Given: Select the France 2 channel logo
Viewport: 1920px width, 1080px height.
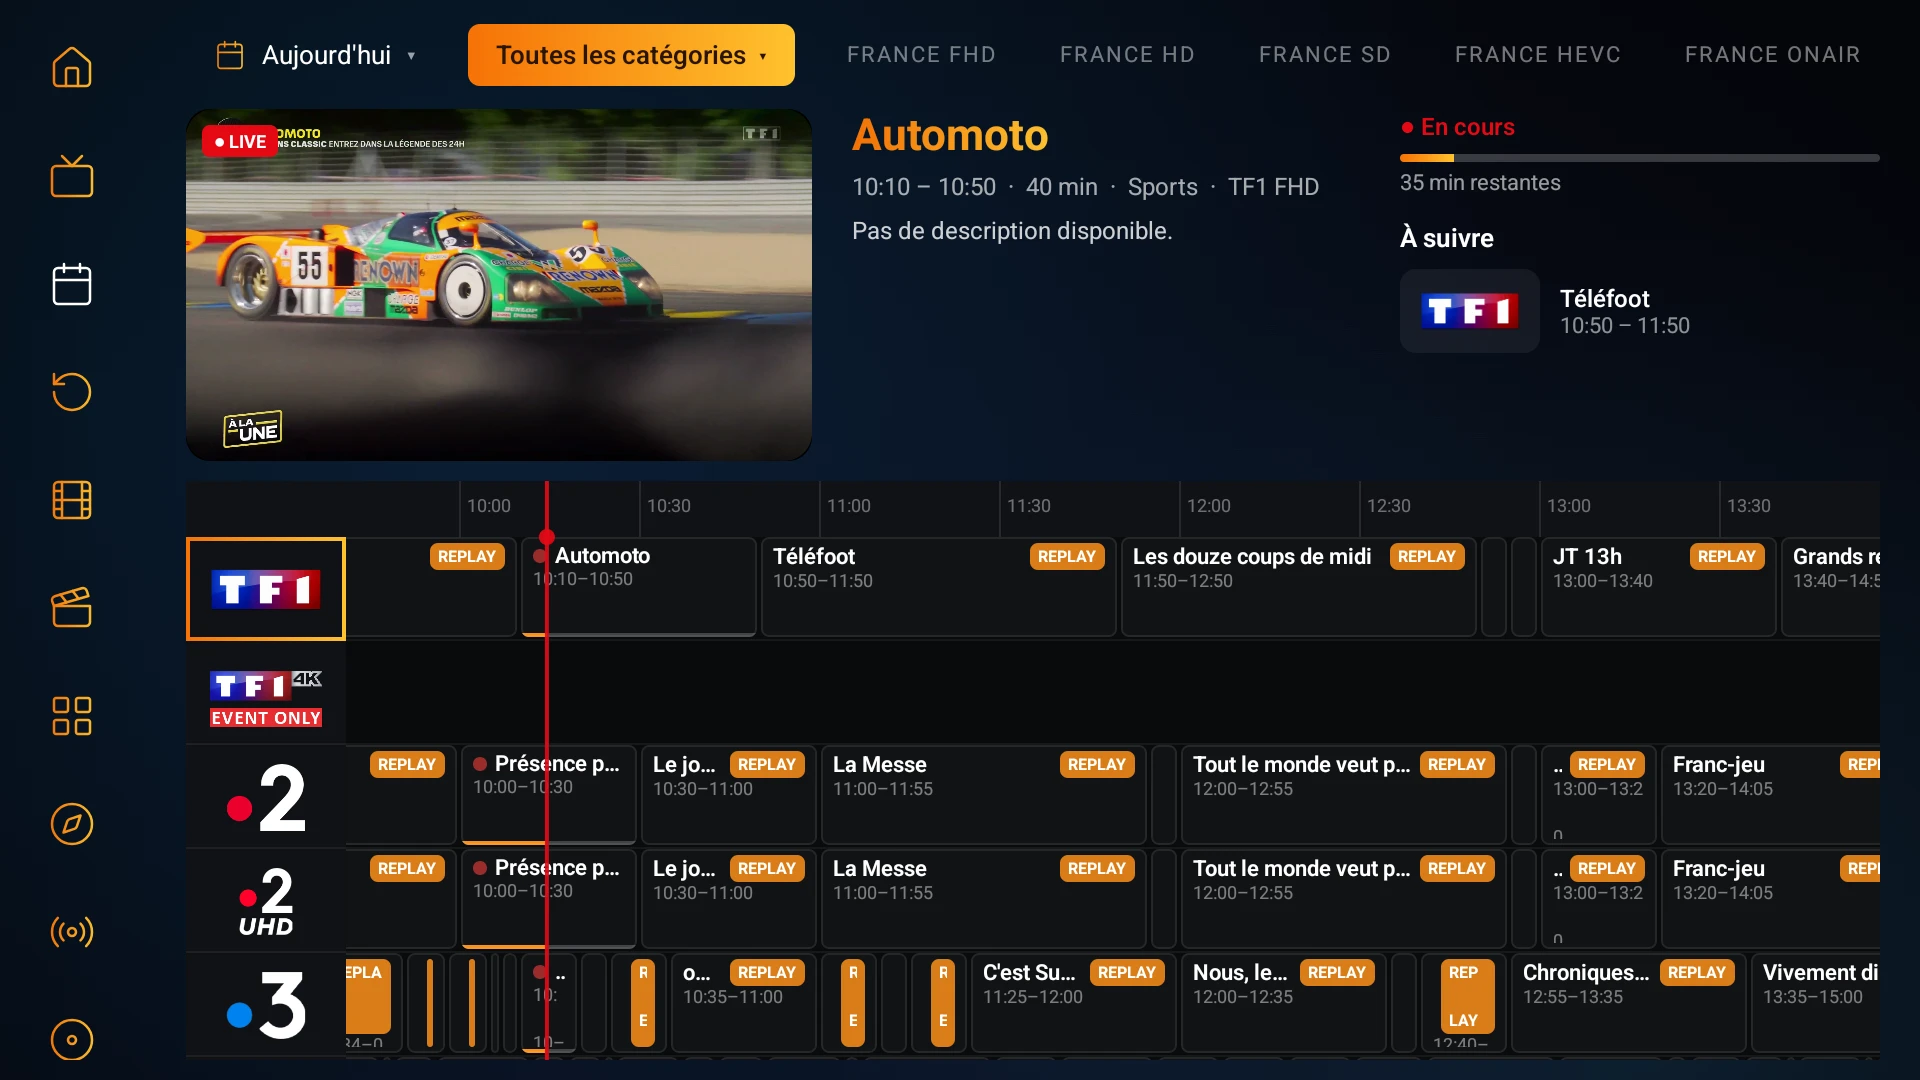Looking at the screenshot, I should tap(266, 797).
